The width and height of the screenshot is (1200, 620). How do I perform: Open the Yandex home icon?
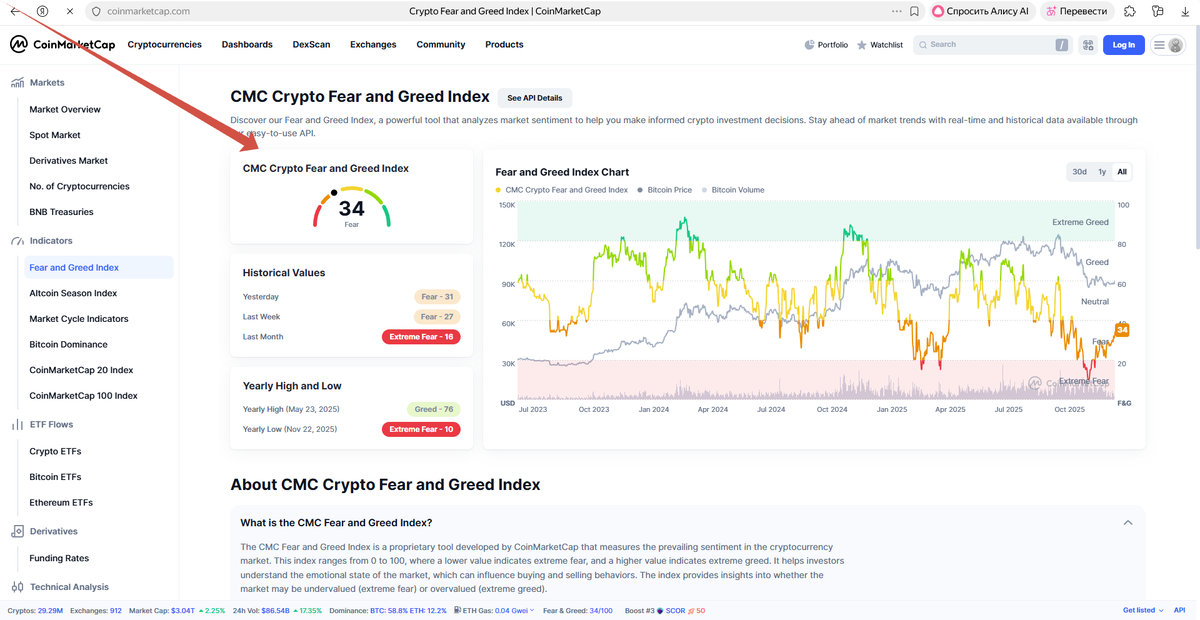(42, 11)
